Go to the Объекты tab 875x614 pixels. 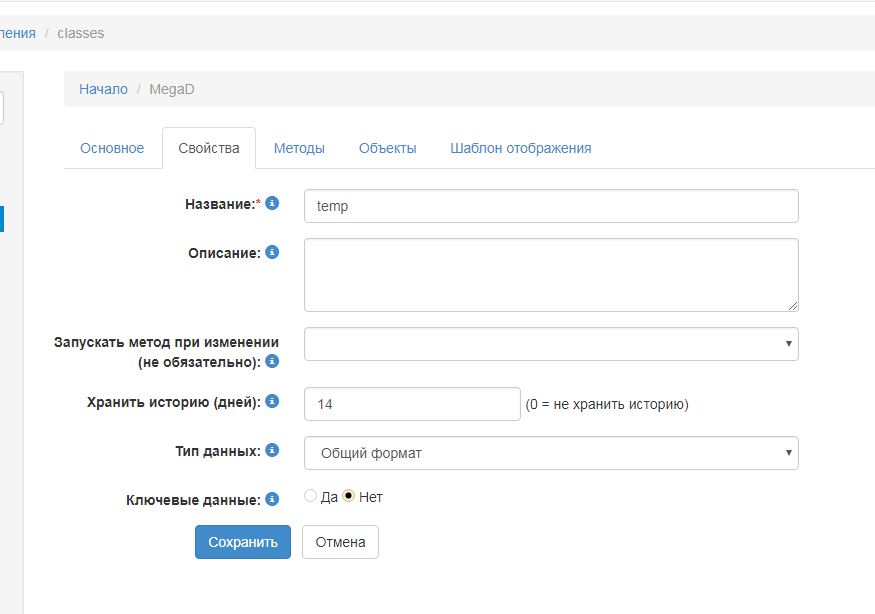coord(387,148)
